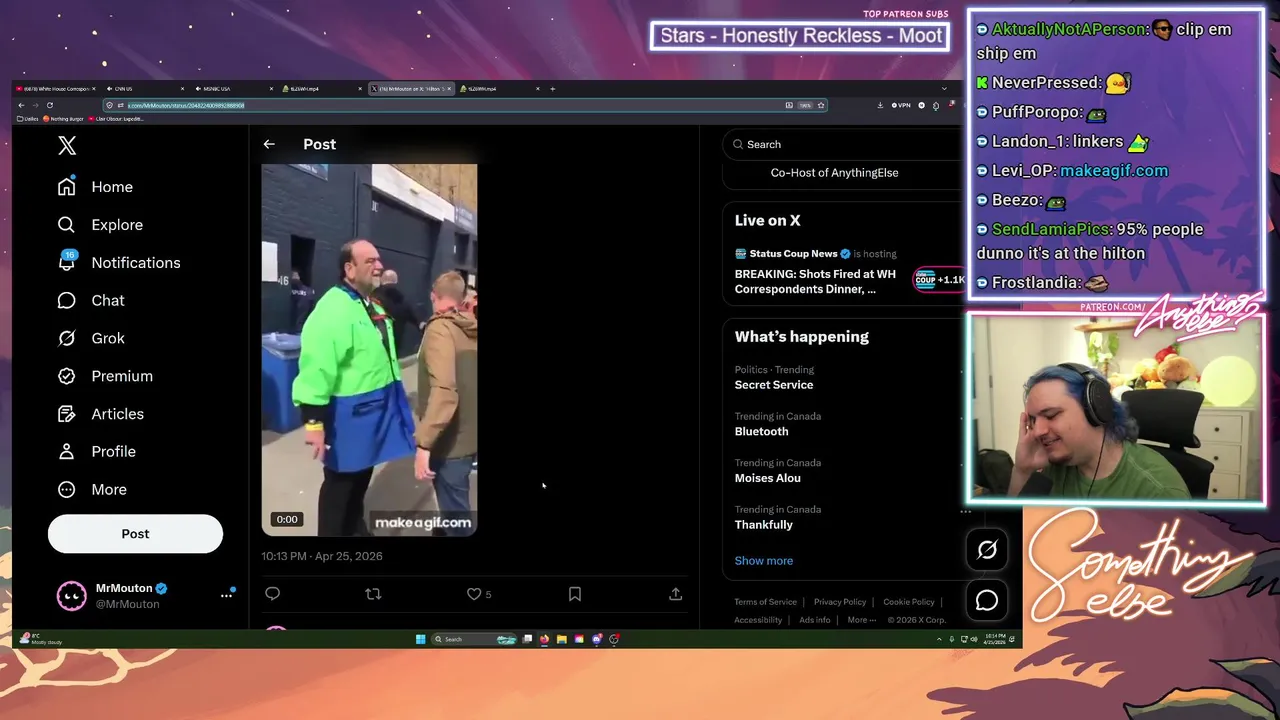This screenshot has height=720, width=1280.
Task: Go back with the Post arrow
Action: (x=269, y=144)
